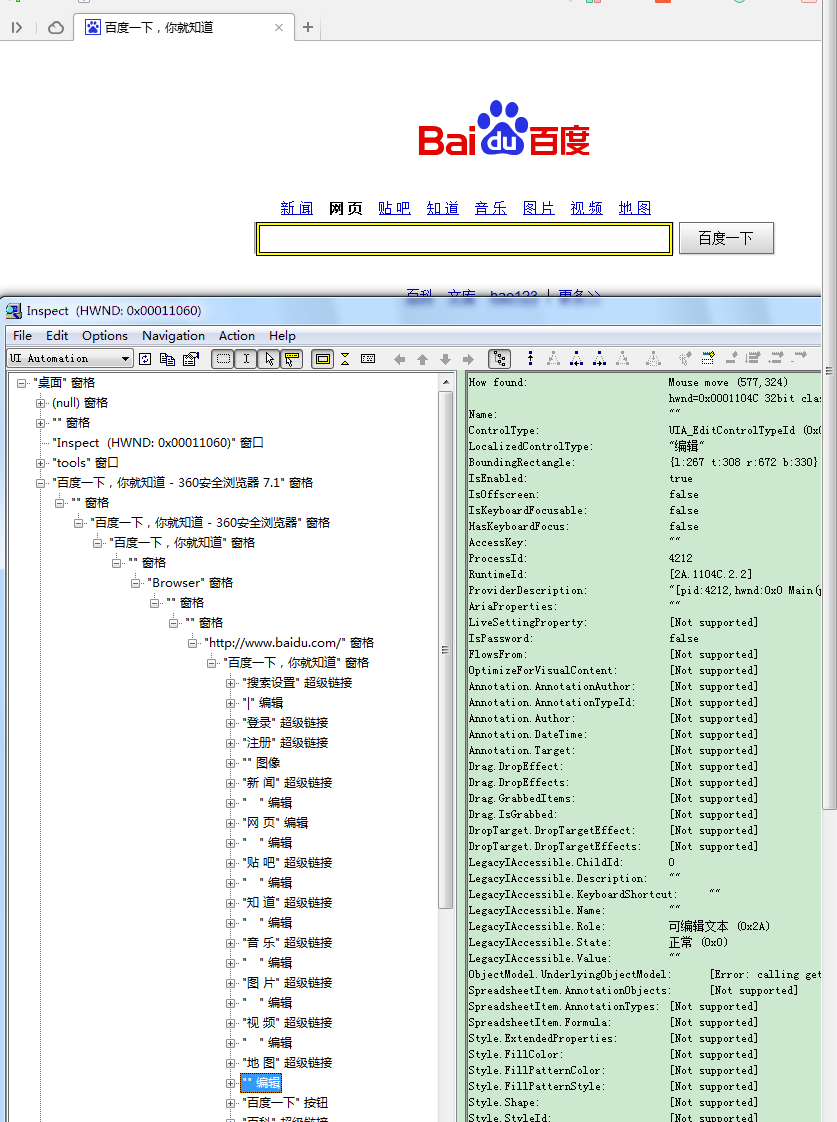Collapse the 360安全浏览器 7.1 窗格 node
This screenshot has width=837, height=1122.
click(x=41, y=484)
